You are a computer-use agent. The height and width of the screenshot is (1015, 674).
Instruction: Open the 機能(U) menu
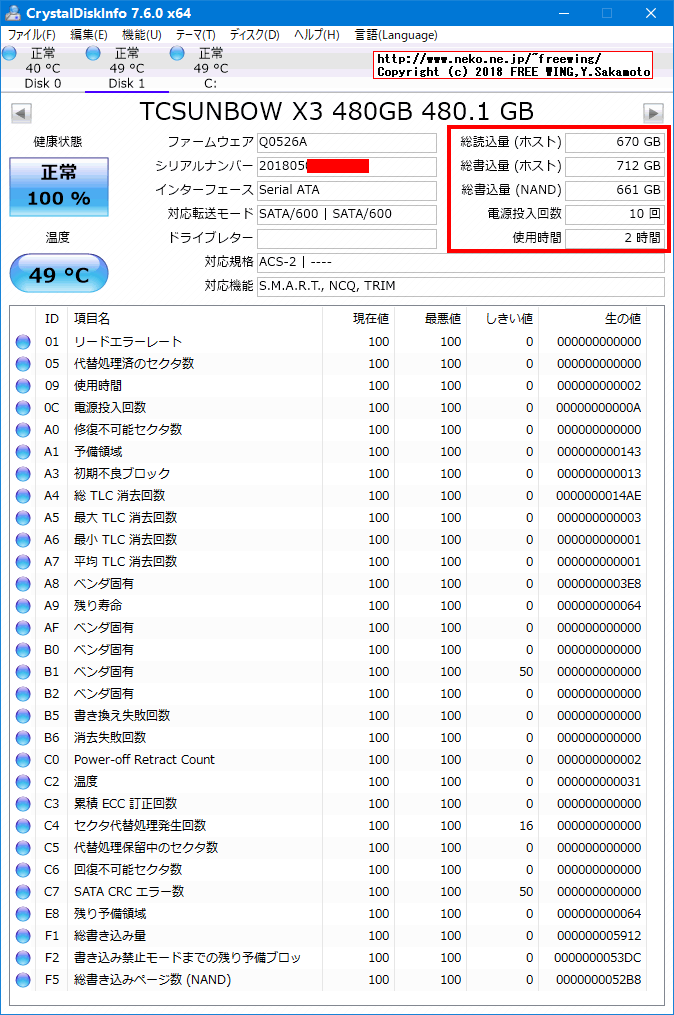coord(142,35)
